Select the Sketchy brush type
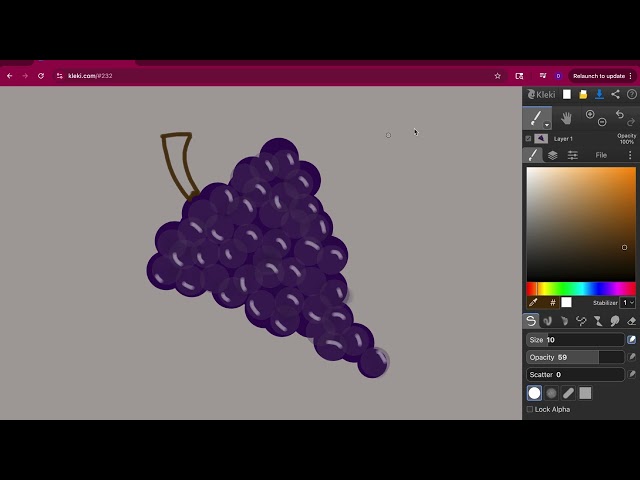The height and width of the screenshot is (480, 640). (x=564, y=321)
